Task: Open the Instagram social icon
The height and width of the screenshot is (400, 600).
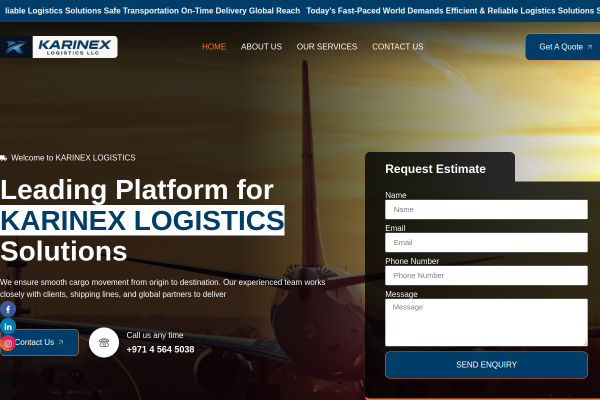Action: [8, 343]
